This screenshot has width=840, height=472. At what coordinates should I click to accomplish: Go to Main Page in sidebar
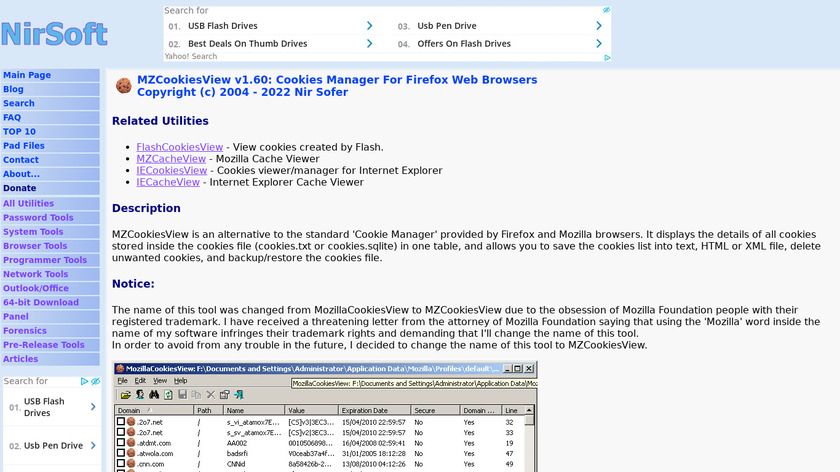click(x=50, y=75)
